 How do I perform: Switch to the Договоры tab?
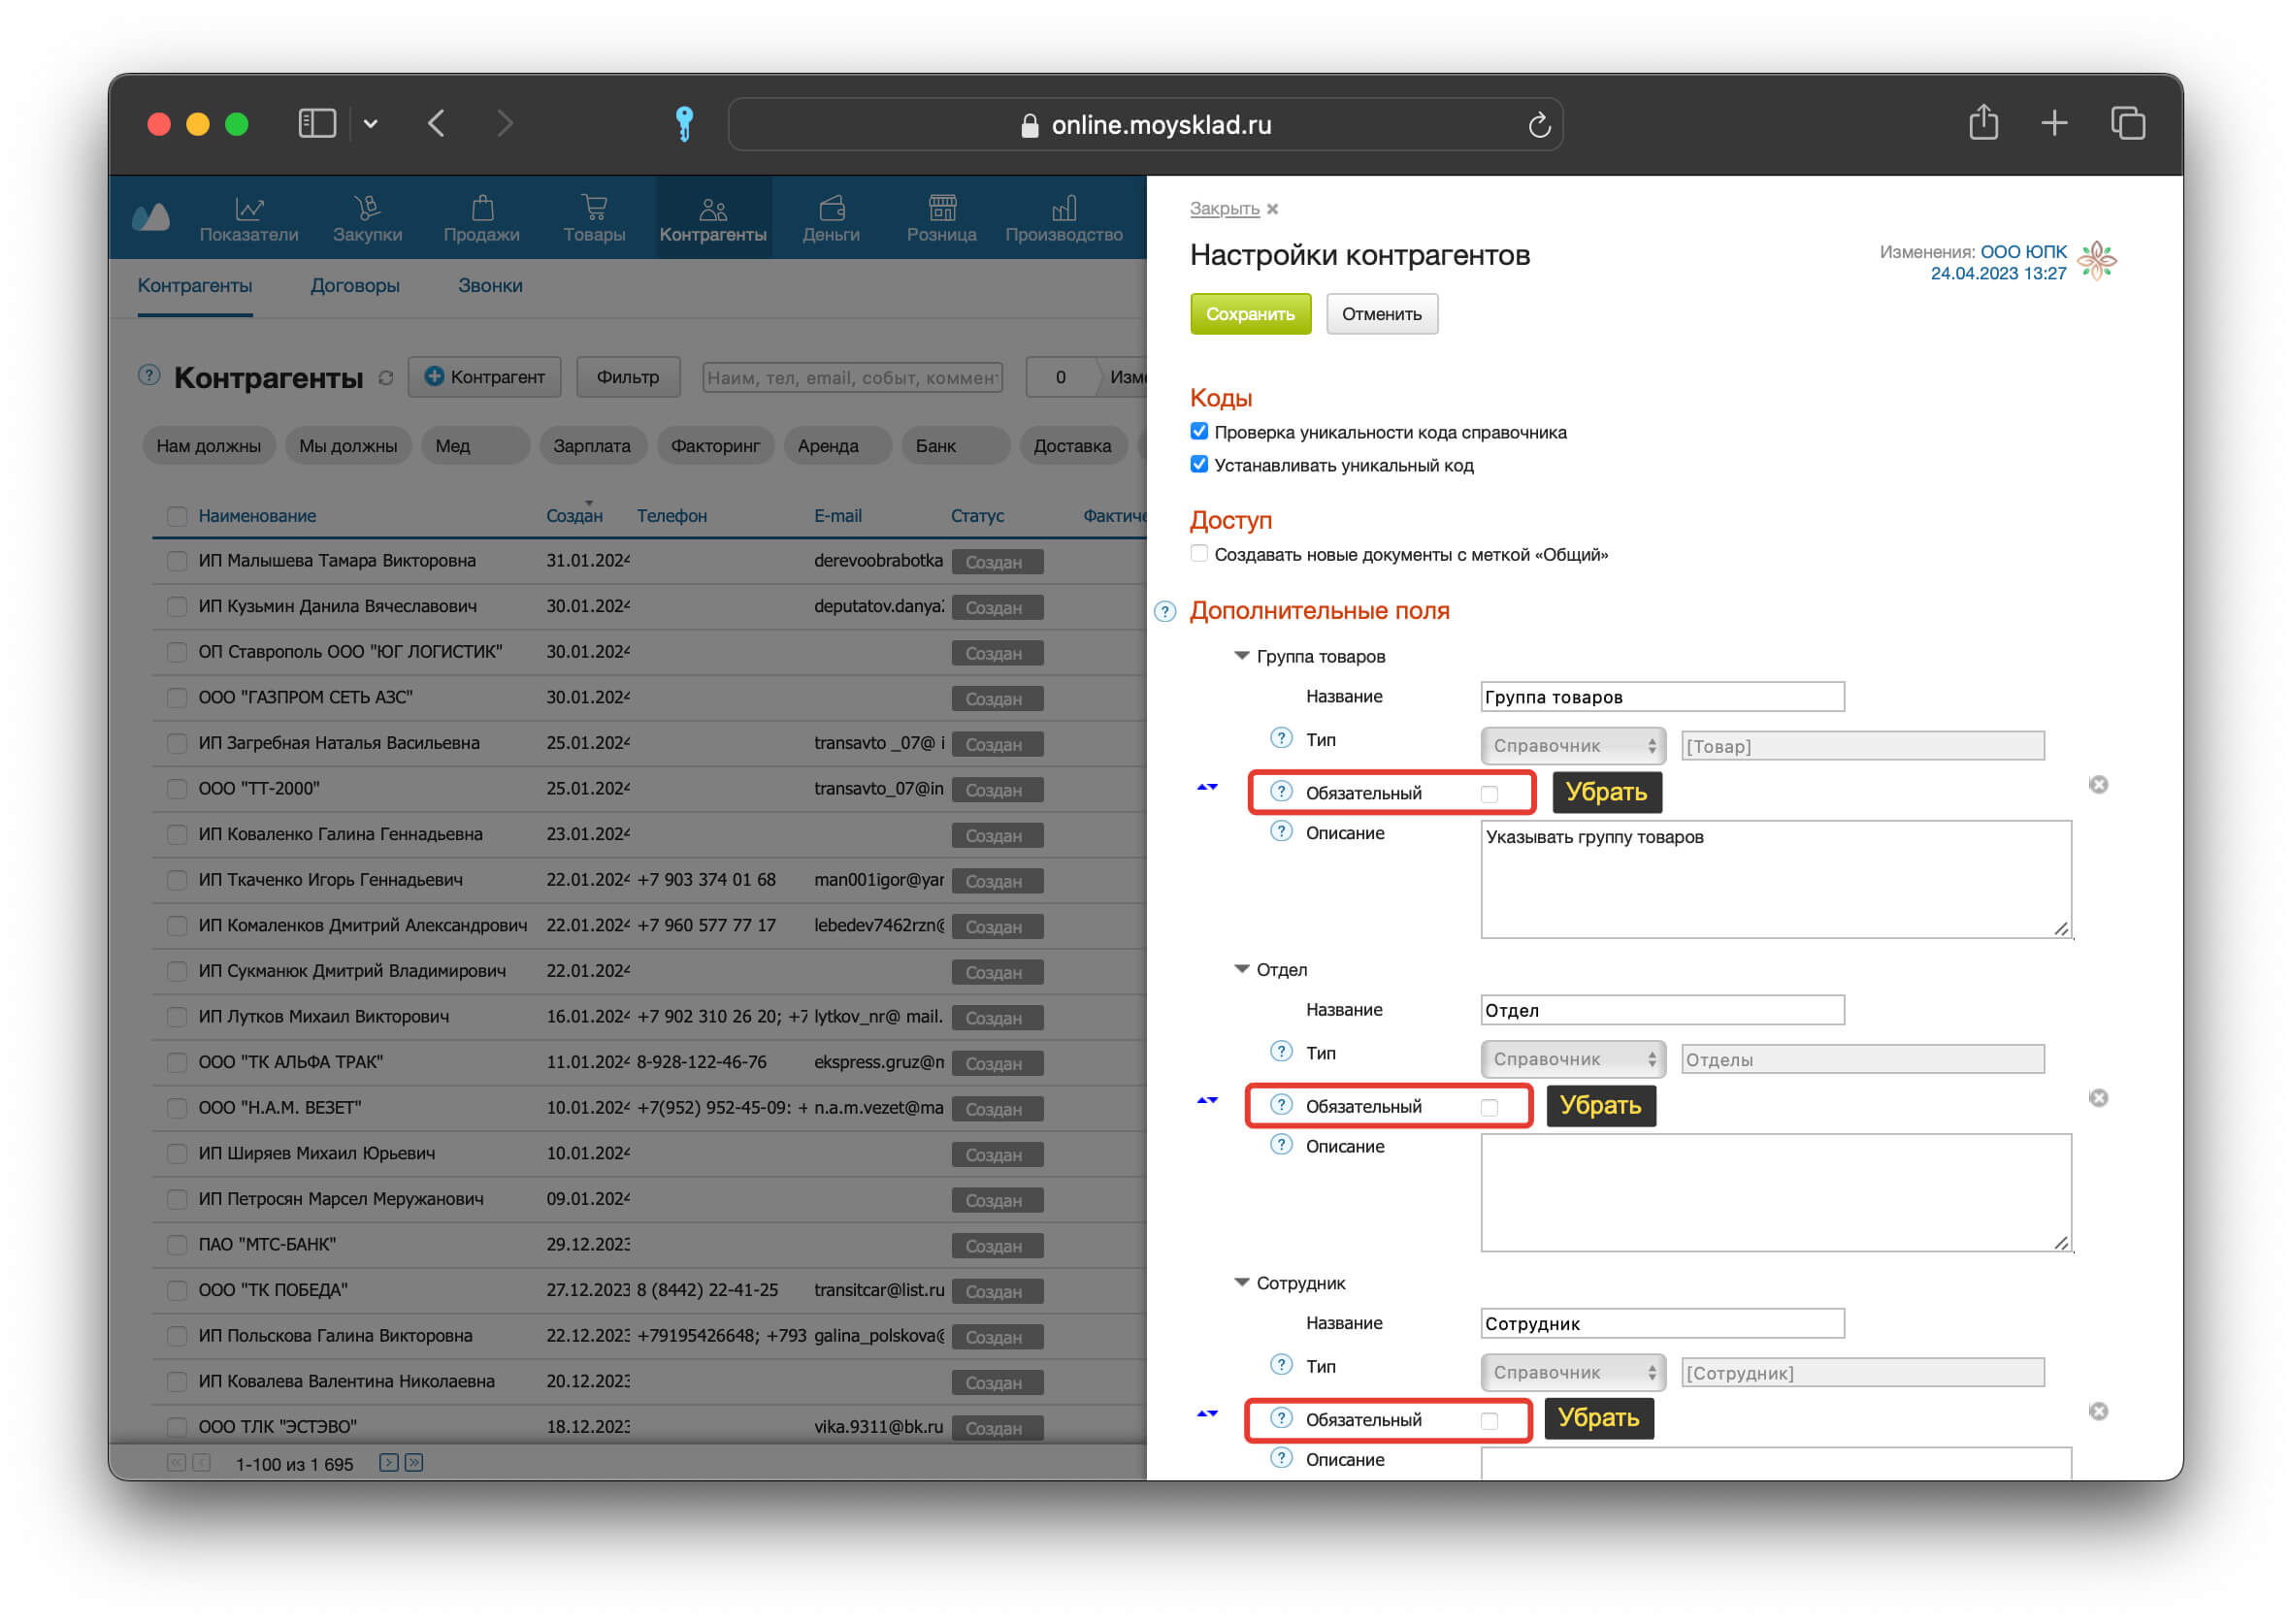pyautogui.click(x=355, y=286)
